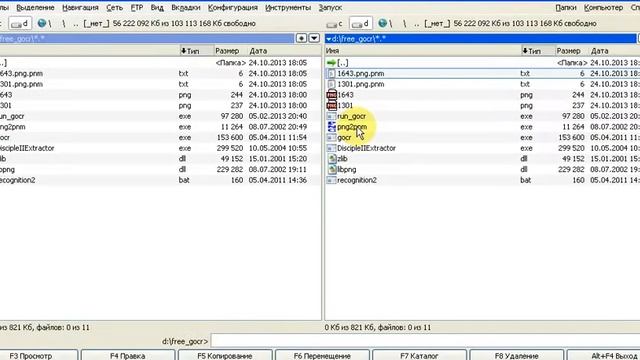This screenshot has width=640, height=360.
Task: Click the F5 Копирование button
Action: coord(225,355)
